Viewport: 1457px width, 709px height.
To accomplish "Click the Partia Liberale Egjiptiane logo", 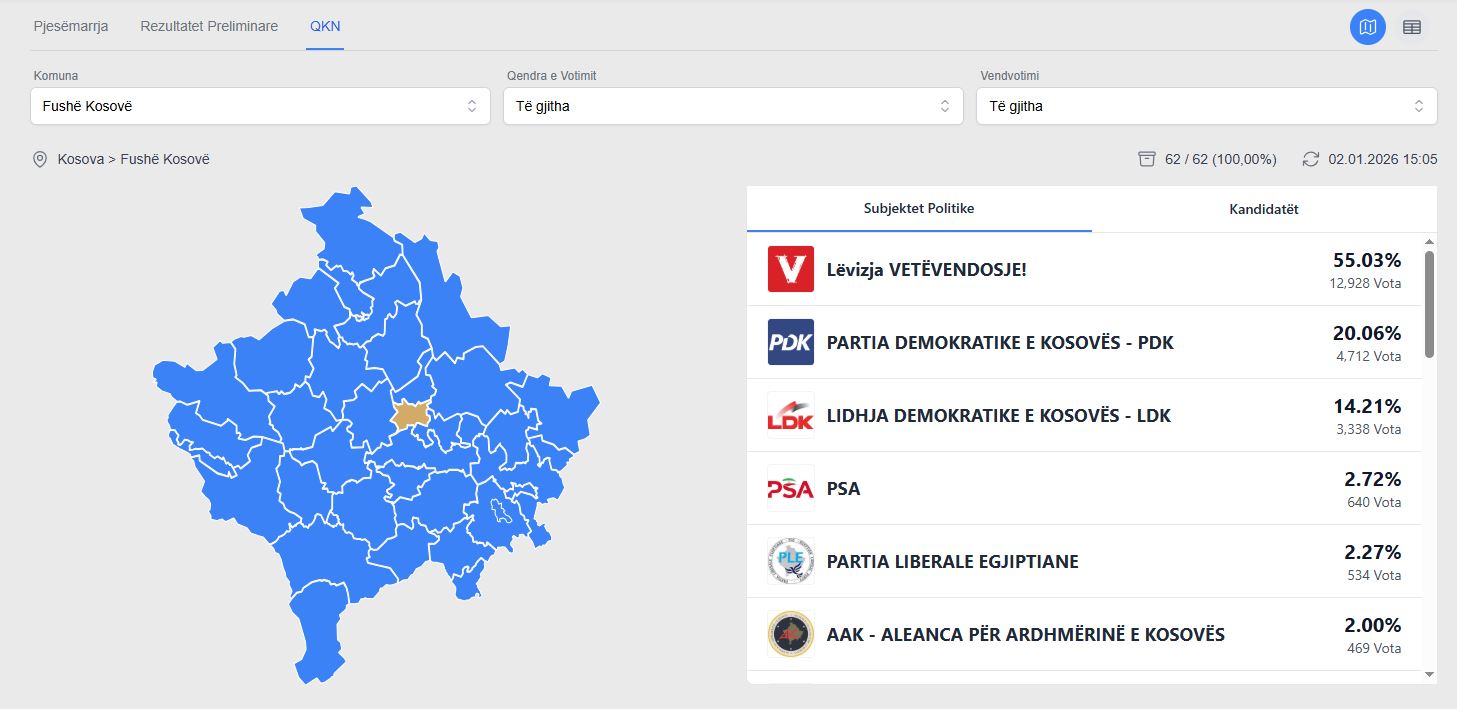I will coord(790,561).
